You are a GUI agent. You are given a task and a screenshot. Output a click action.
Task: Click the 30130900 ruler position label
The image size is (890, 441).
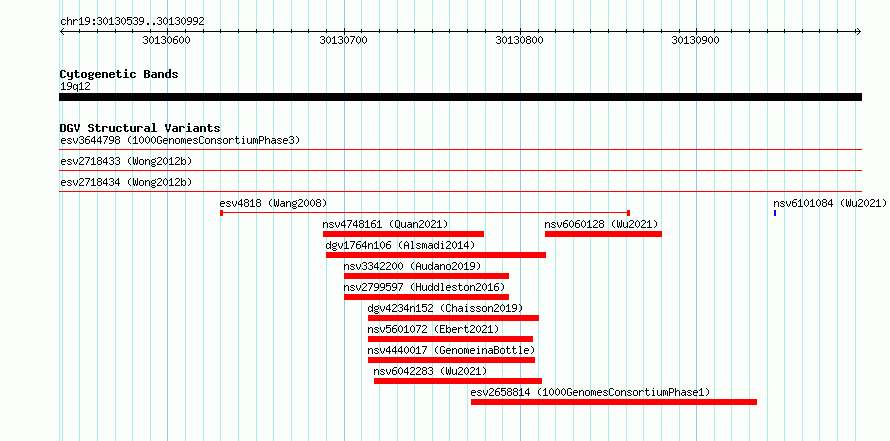tap(695, 40)
